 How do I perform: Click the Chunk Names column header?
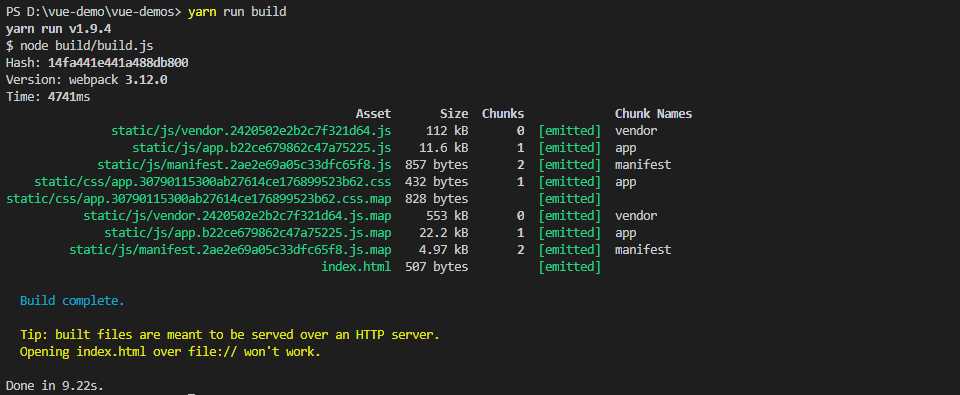click(x=653, y=113)
